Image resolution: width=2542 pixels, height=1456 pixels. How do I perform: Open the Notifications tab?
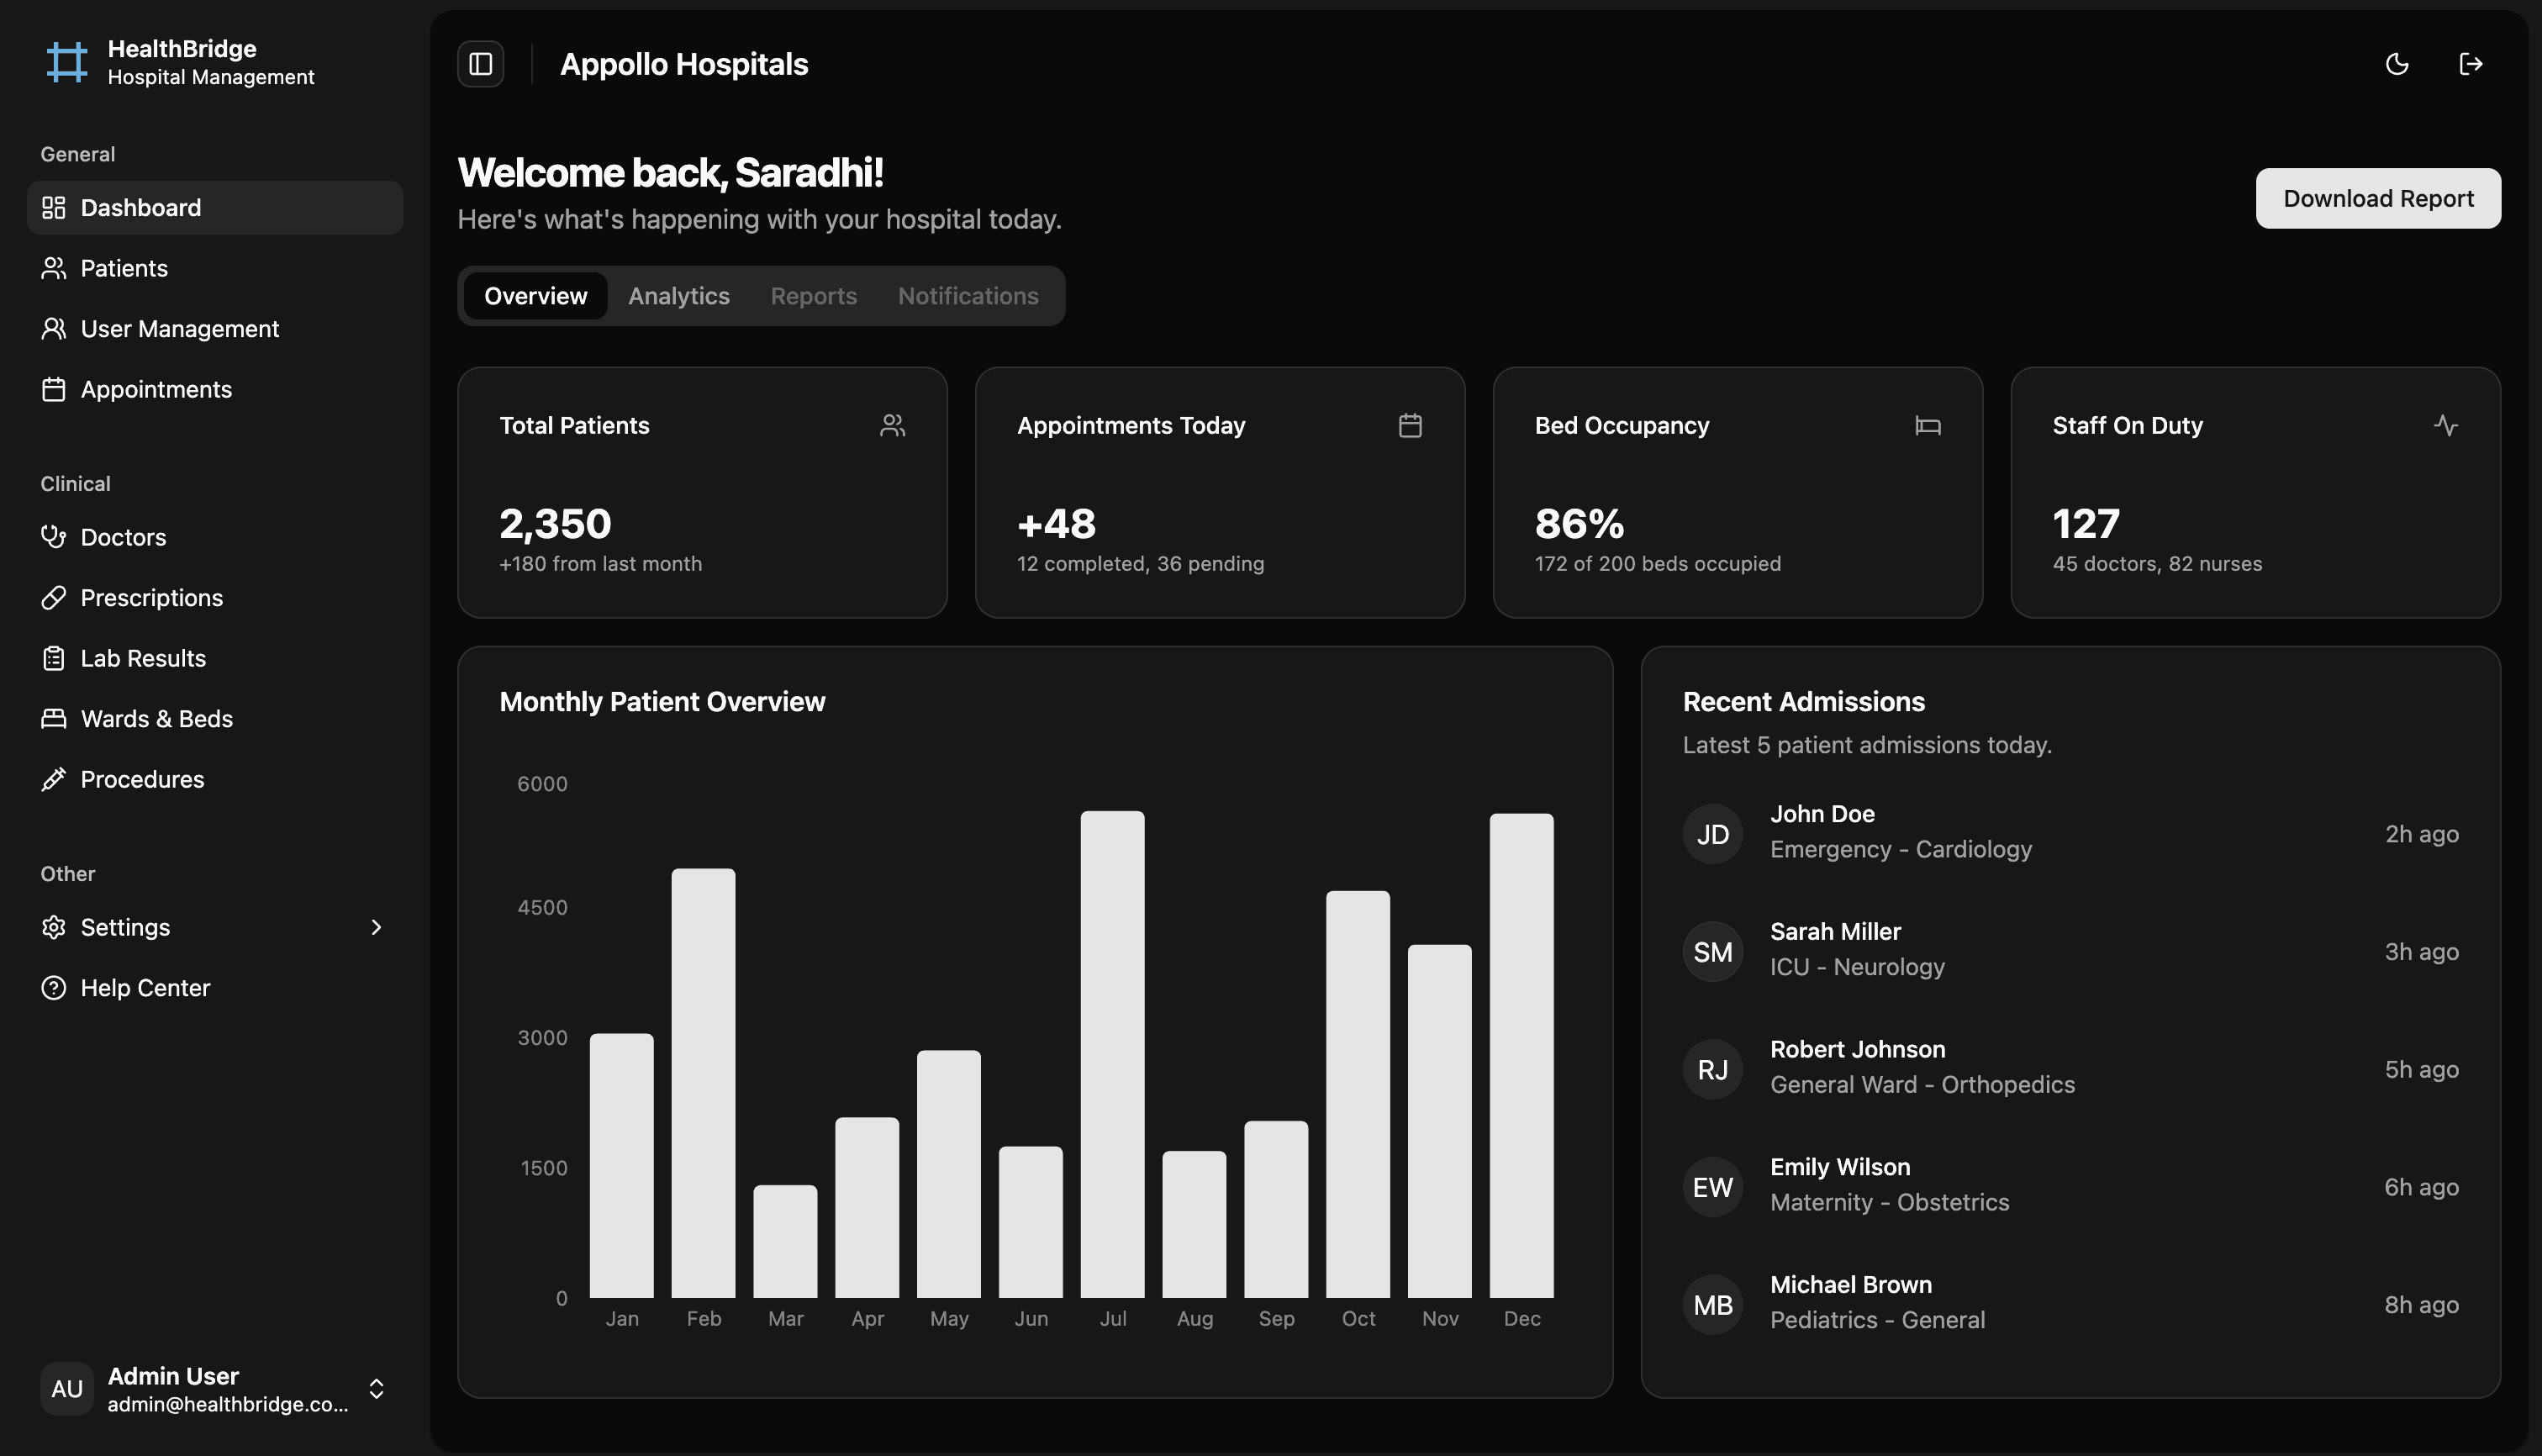(967, 296)
